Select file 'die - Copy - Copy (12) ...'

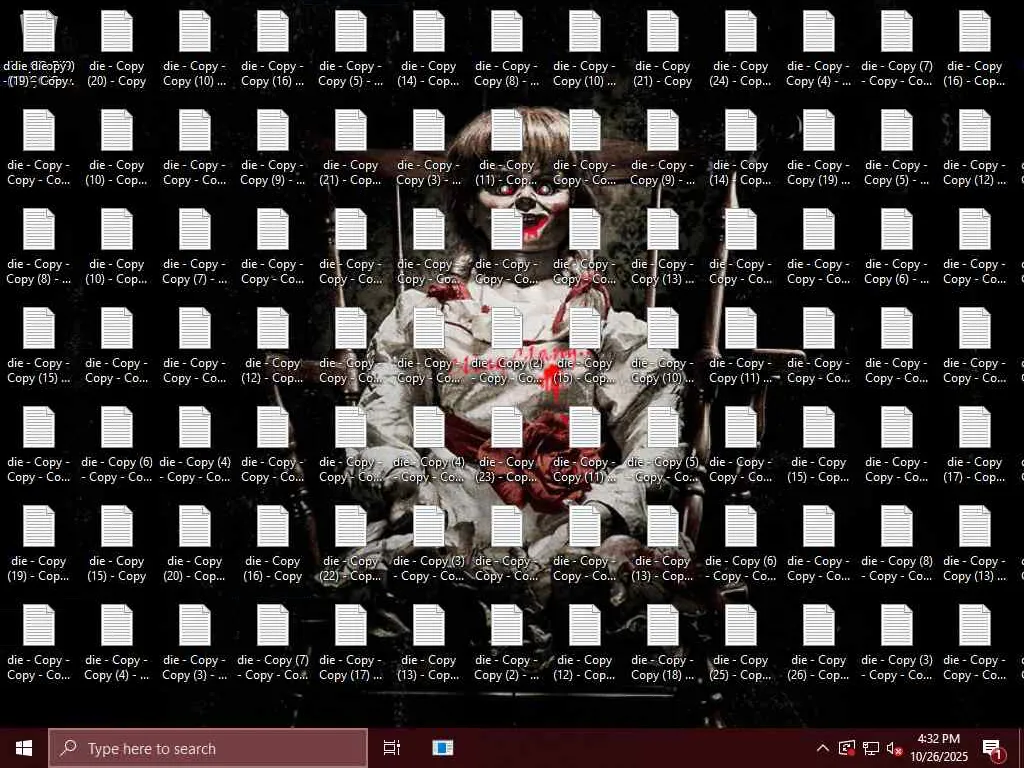(975, 149)
